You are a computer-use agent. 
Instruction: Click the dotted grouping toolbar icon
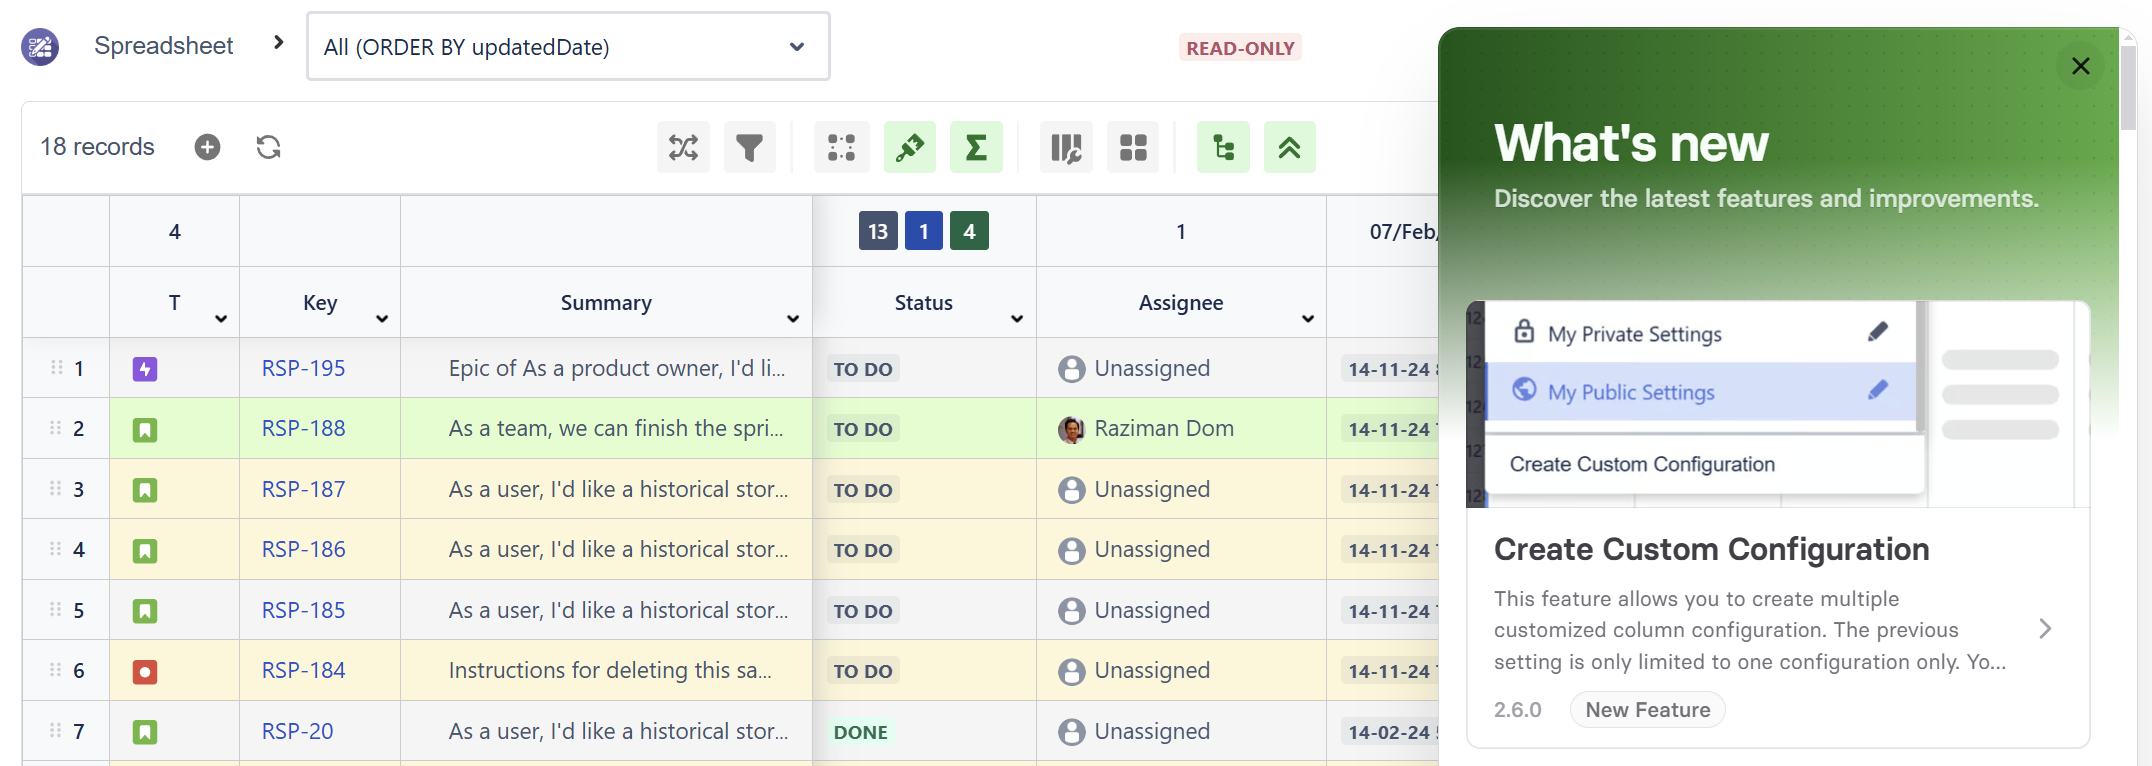pyautogui.click(x=841, y=148)
